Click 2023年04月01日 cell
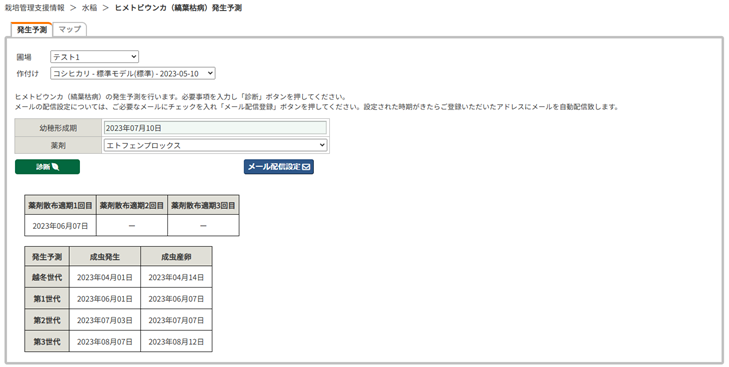The height and width of the screenshot is (367, 729). click(x=105, y=277)
